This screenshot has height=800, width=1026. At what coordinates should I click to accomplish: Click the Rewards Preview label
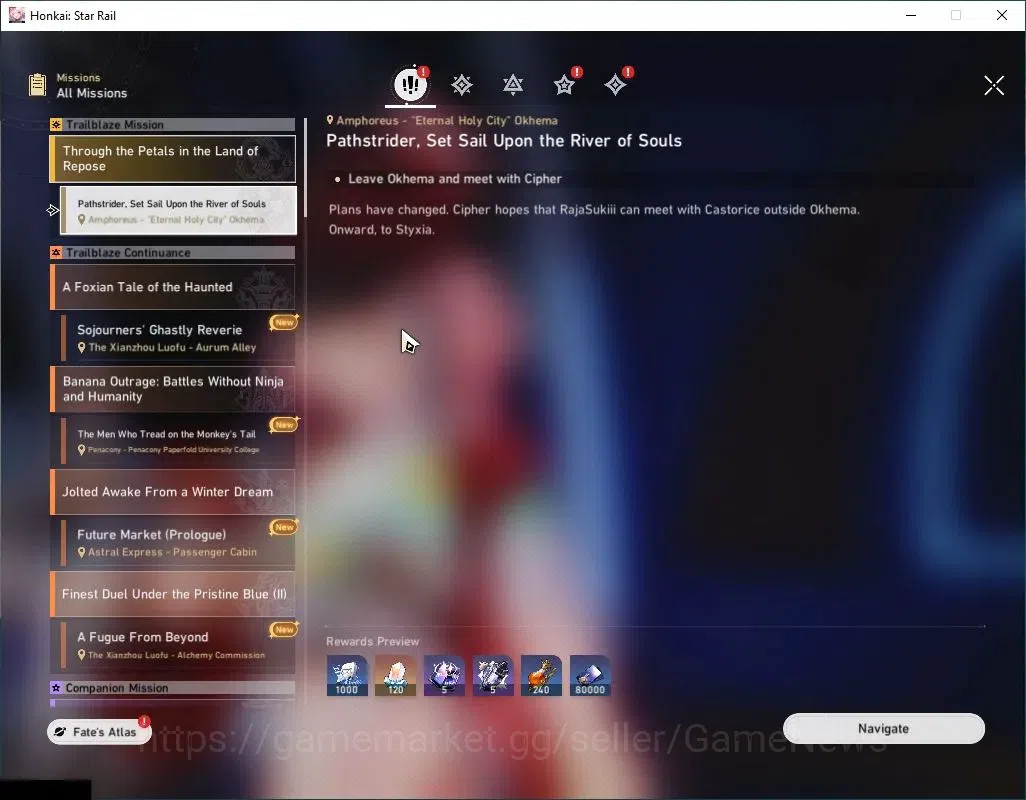click(x=372, y=641)
